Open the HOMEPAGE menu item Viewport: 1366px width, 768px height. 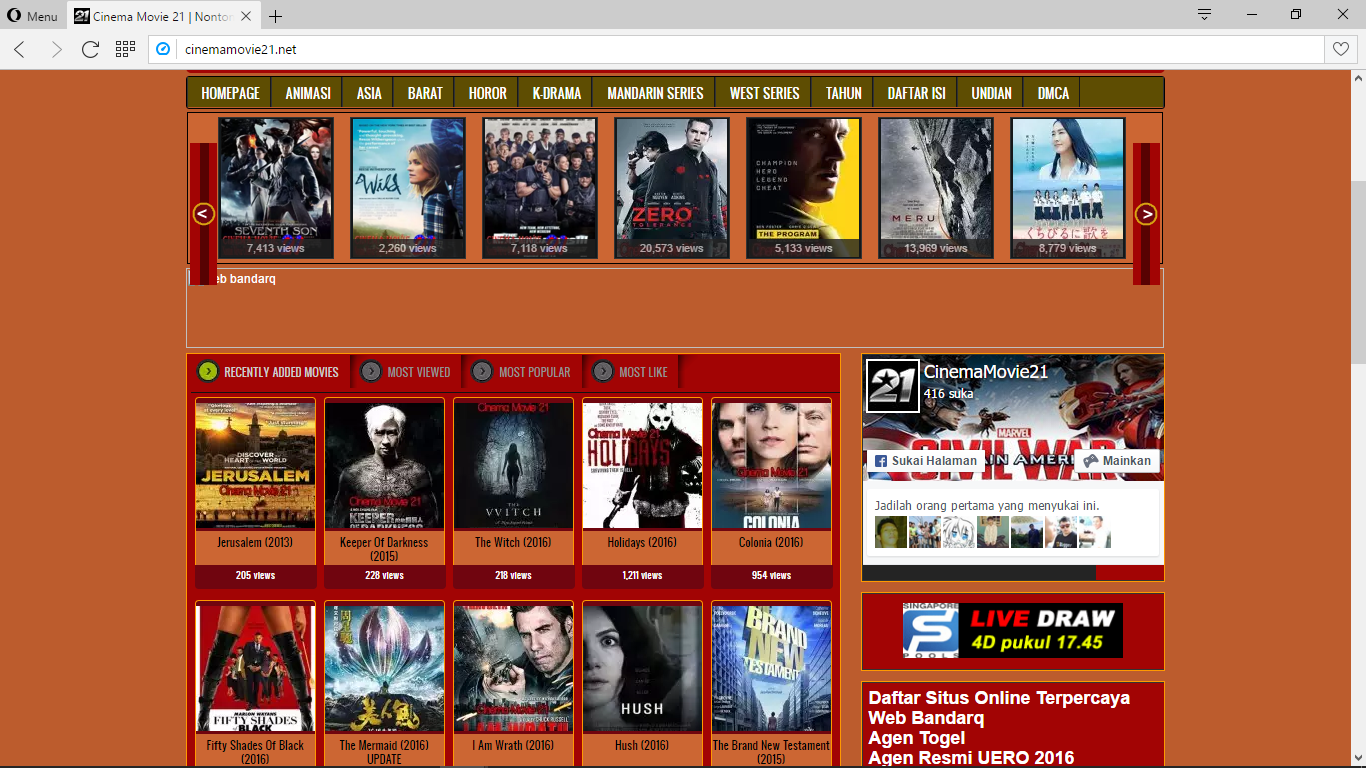pyautogui.click(x=230, y=93)
